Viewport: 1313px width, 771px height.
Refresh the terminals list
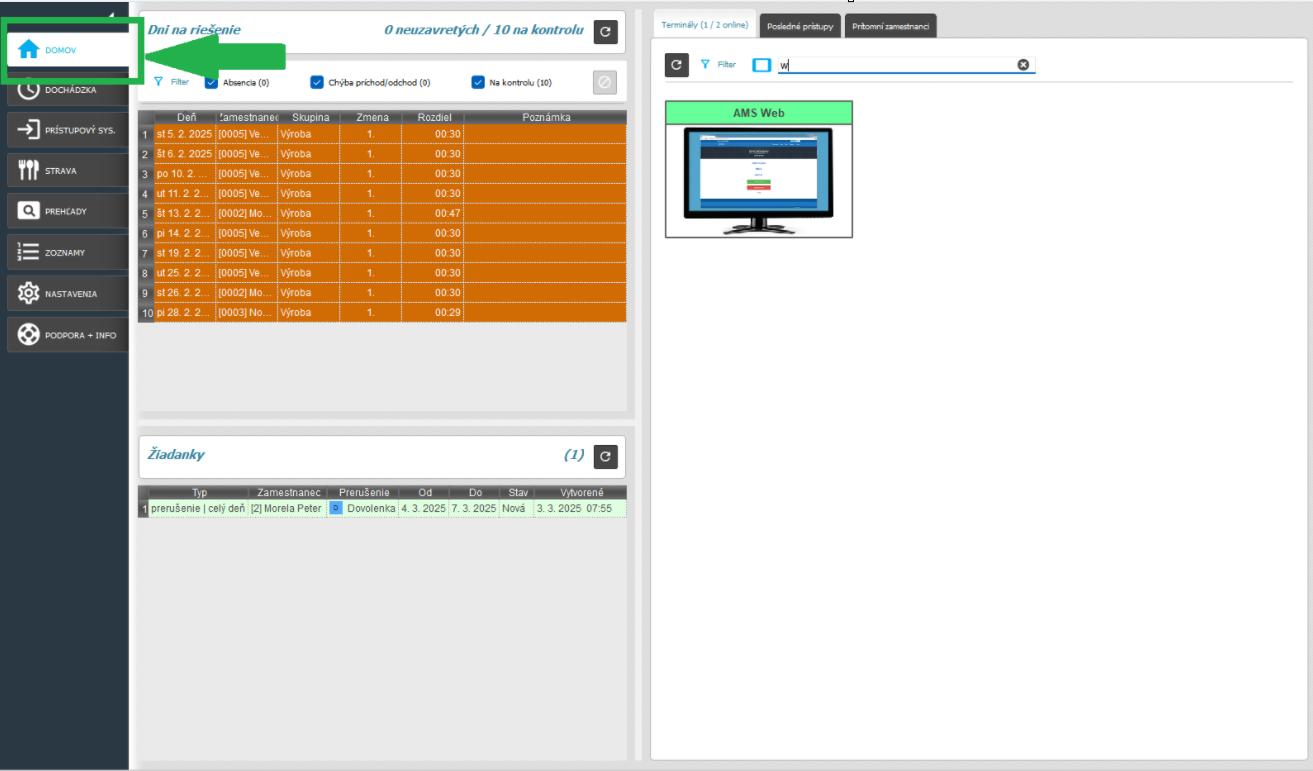[677, 65]
